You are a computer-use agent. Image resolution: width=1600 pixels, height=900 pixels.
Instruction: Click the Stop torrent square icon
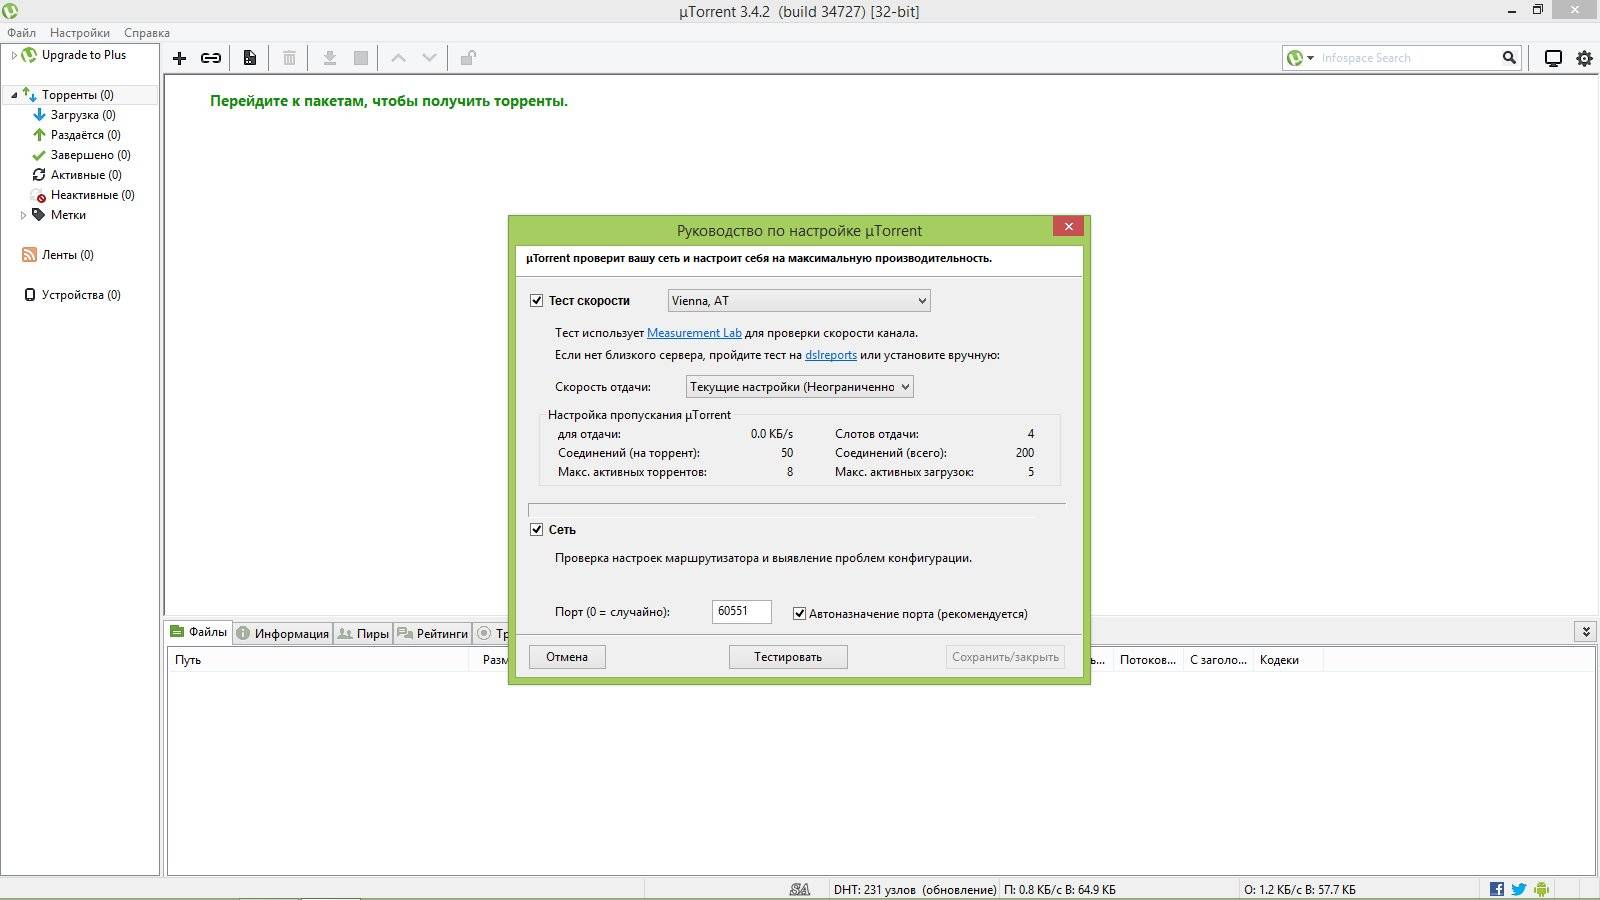pos(361,58)
